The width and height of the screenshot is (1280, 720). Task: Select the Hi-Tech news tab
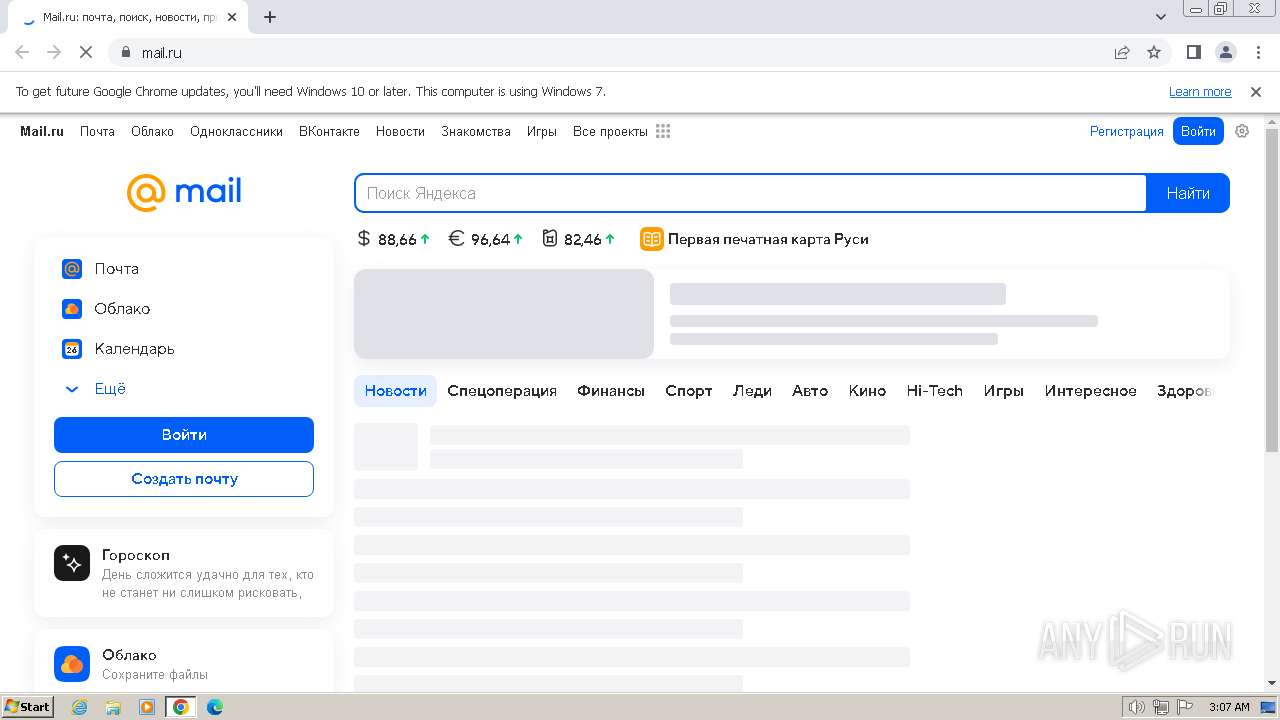coord(935,391)
